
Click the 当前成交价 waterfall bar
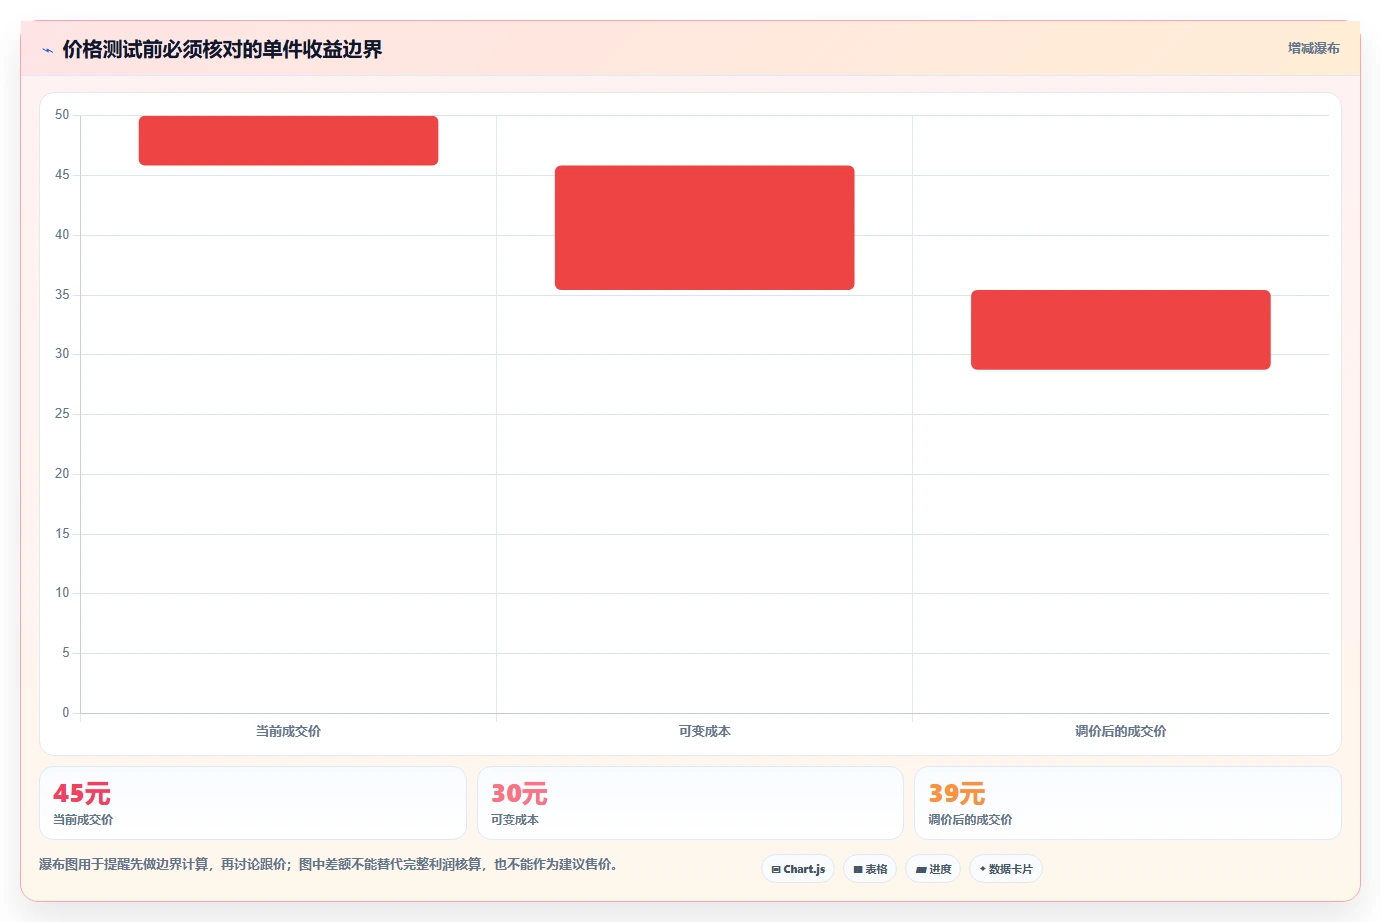tap(288, 140)
